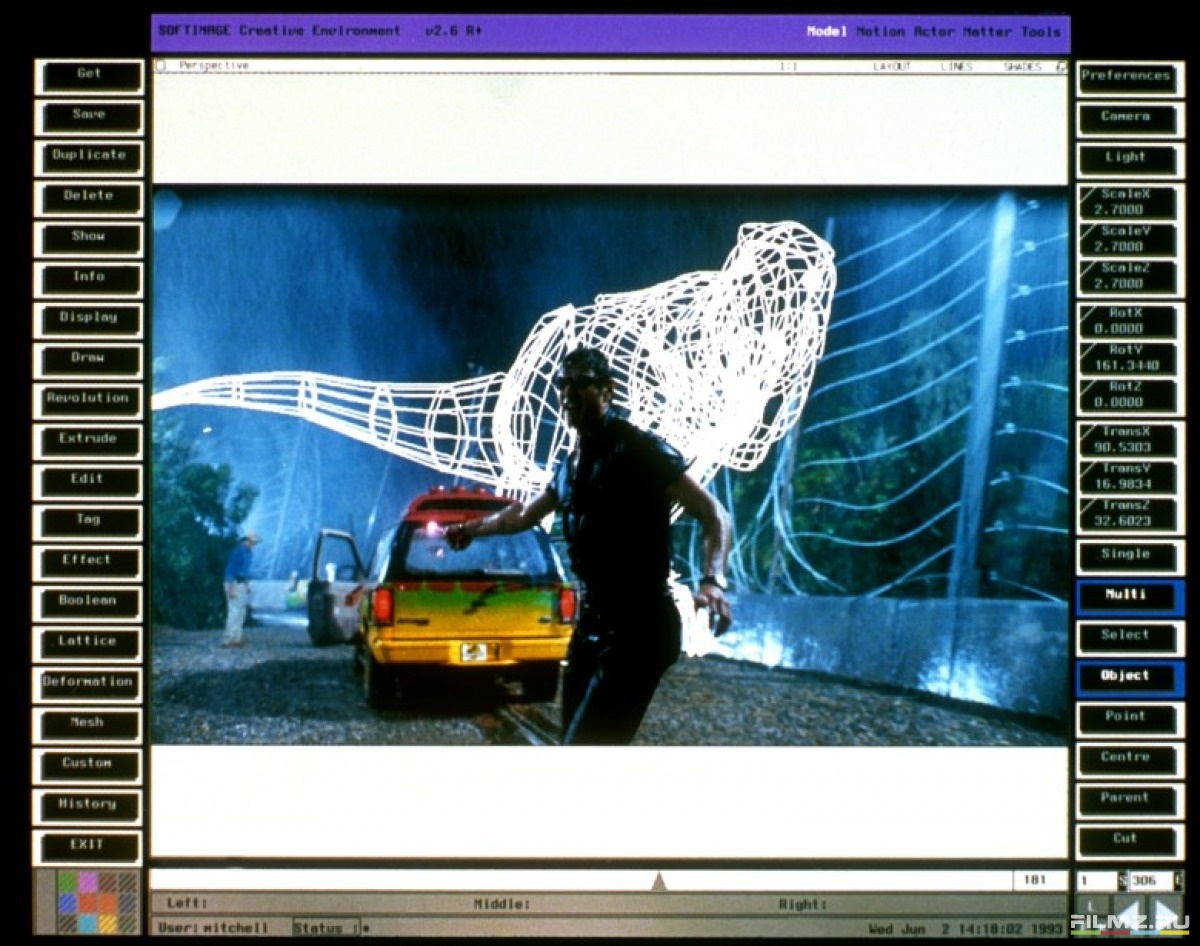This screenshot has height=946, width=1200.
Task: Select the Extrude tool
Action: tap(89, 441)
